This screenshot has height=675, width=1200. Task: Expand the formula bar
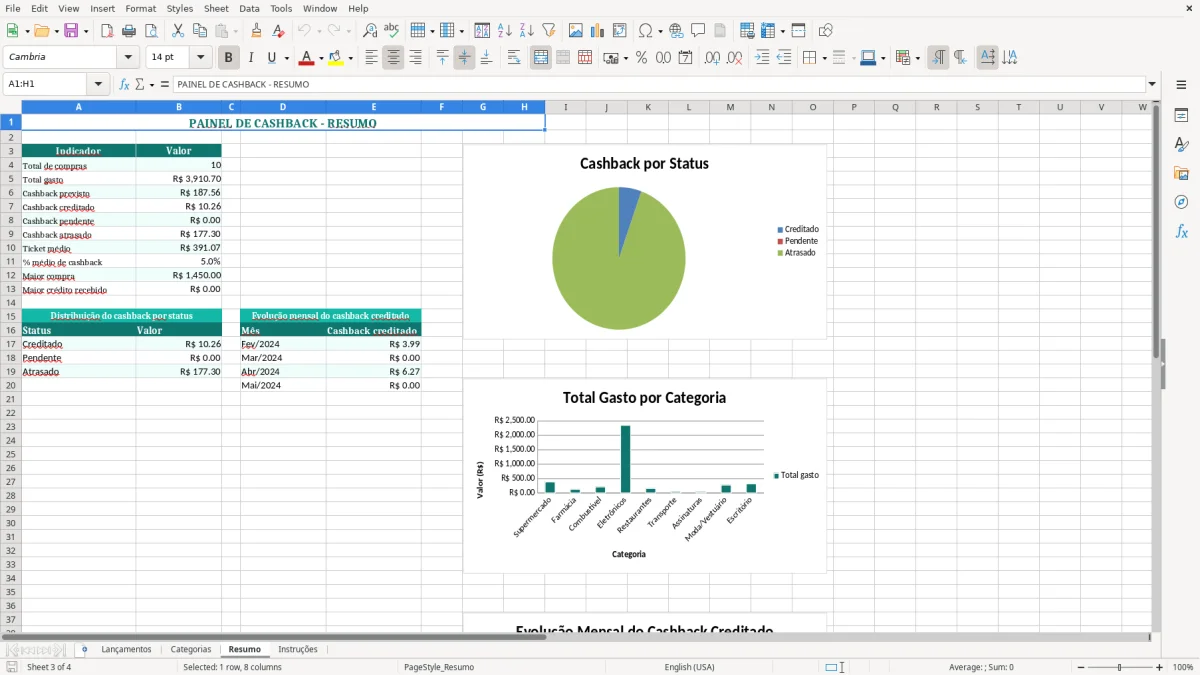(1152, 84)
